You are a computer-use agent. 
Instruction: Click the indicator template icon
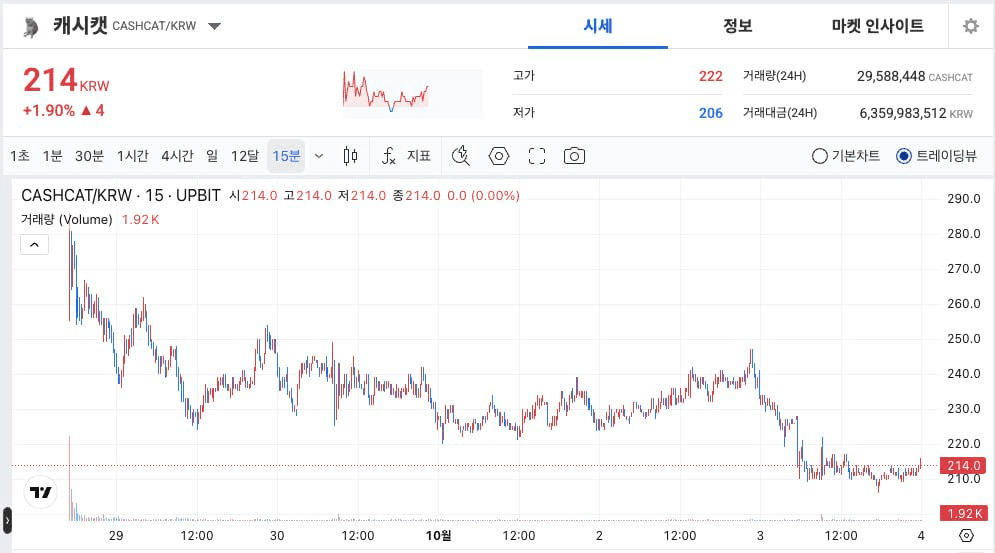(461, 156)
